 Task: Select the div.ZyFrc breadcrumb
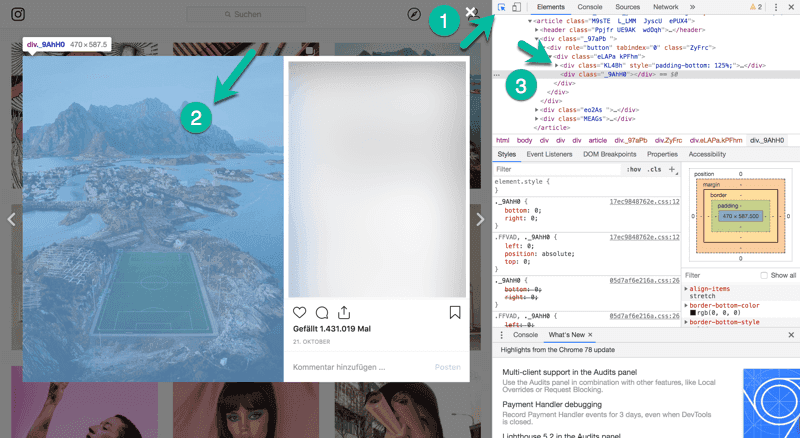point(668,140)
